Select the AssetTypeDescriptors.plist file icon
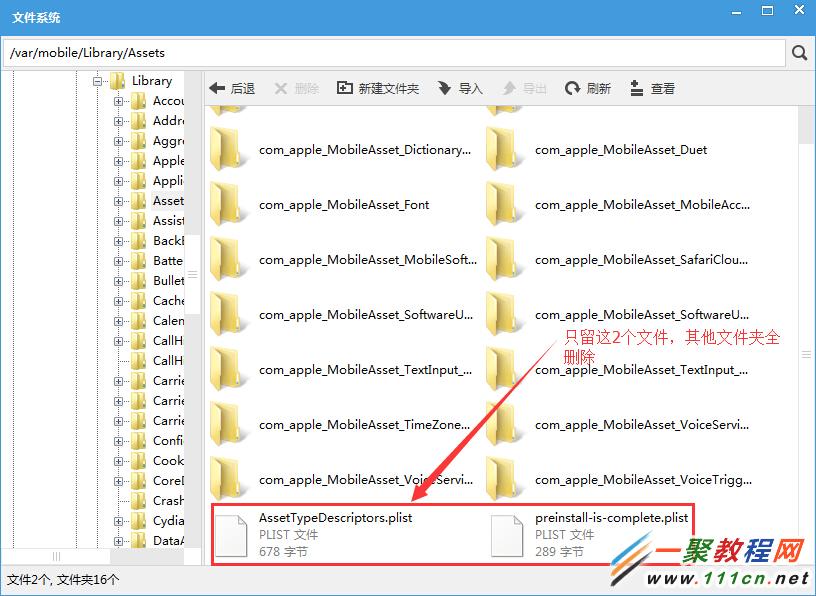The width and height of the screenshot is (816, 596). [231, 536]
